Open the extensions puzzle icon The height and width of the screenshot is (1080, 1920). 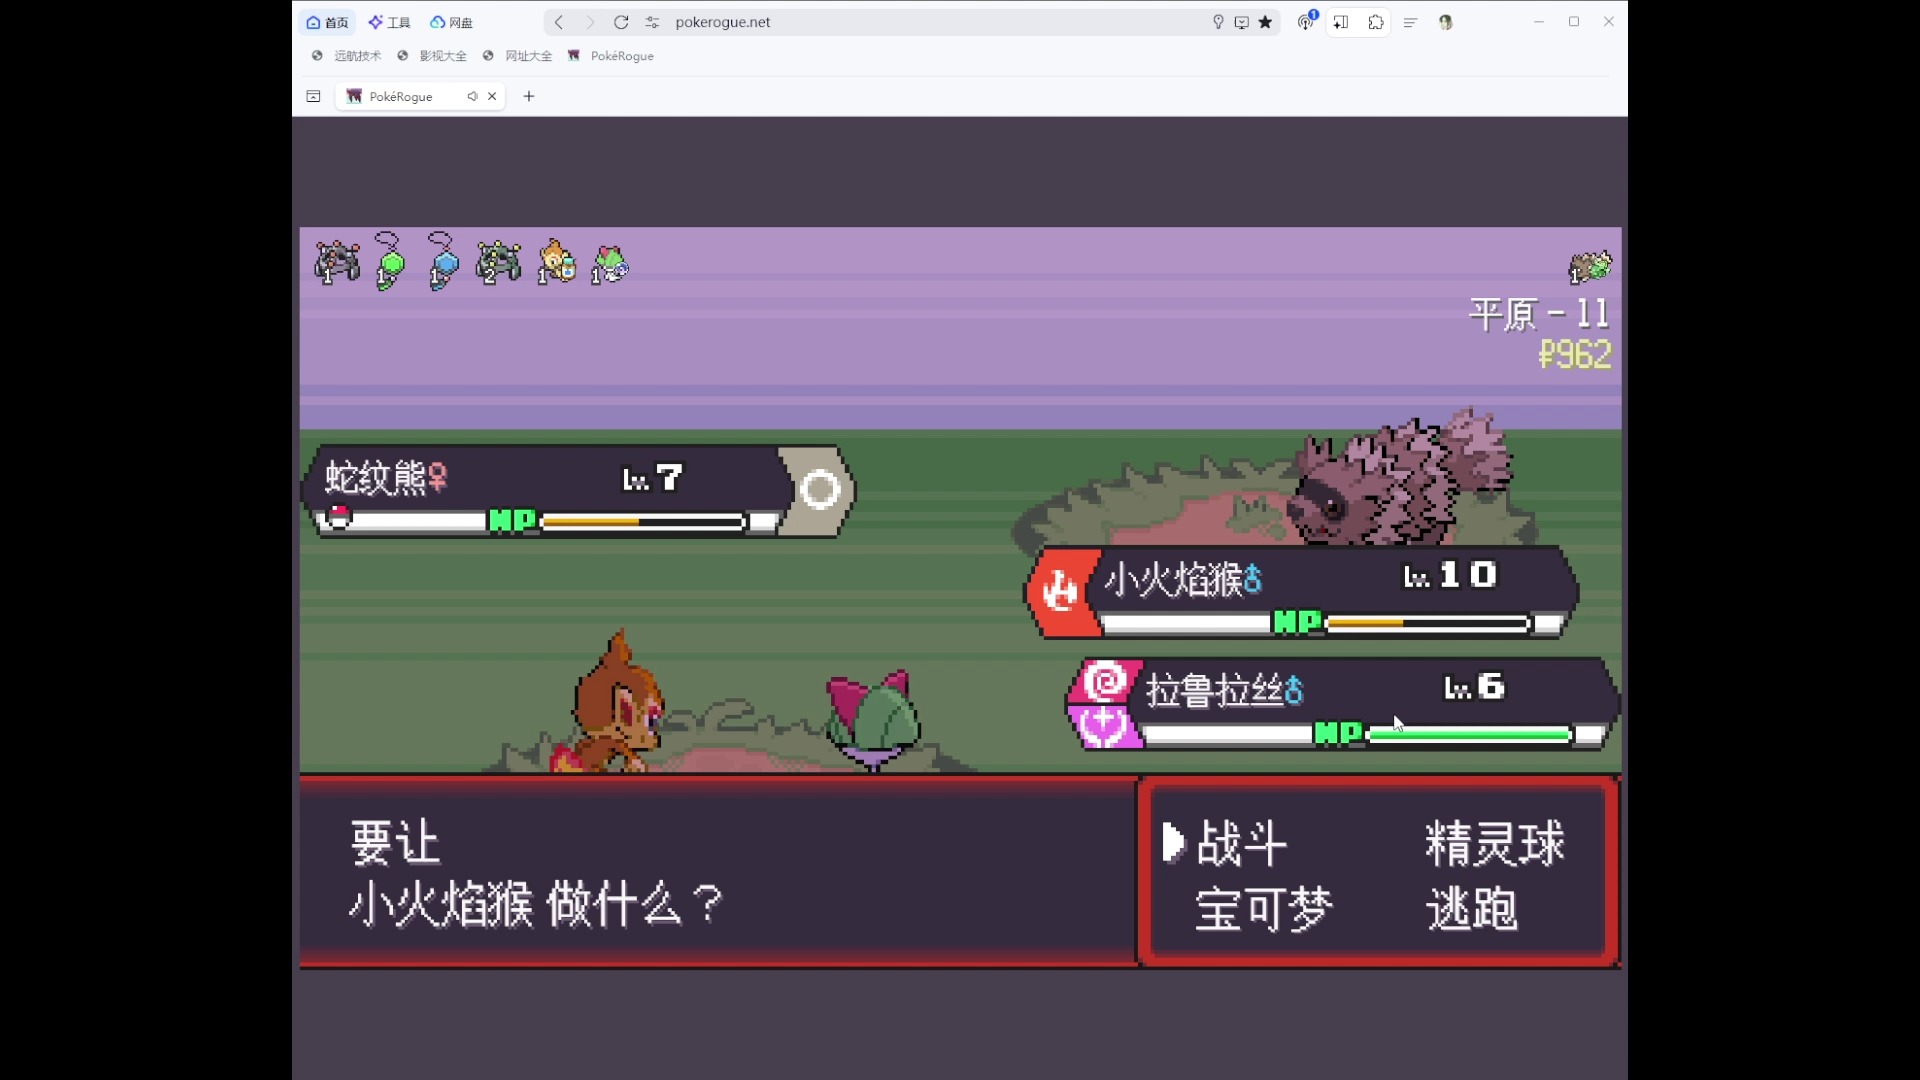[x=1376, y=22]
